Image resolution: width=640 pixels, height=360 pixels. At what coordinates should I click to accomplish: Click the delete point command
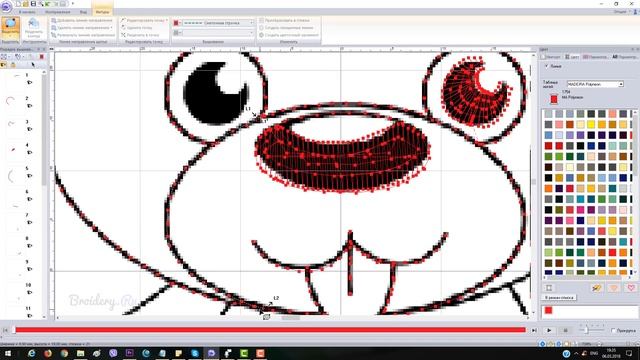(x=137, y=28)
